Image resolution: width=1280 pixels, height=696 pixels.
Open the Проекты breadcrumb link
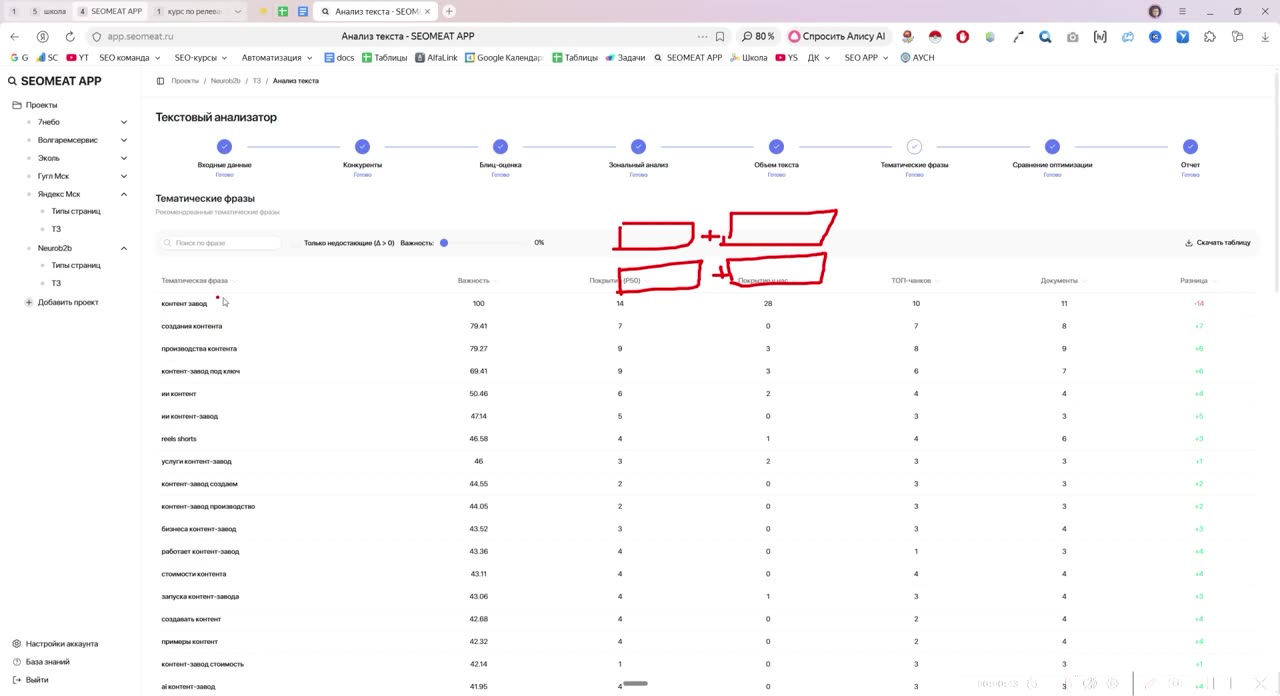click(185, 81)
